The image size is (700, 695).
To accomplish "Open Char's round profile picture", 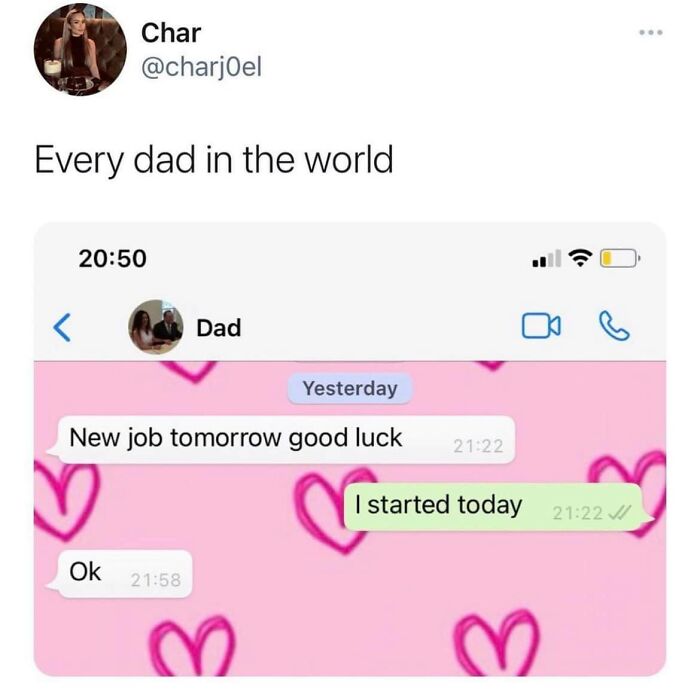I will pos(80,50).
